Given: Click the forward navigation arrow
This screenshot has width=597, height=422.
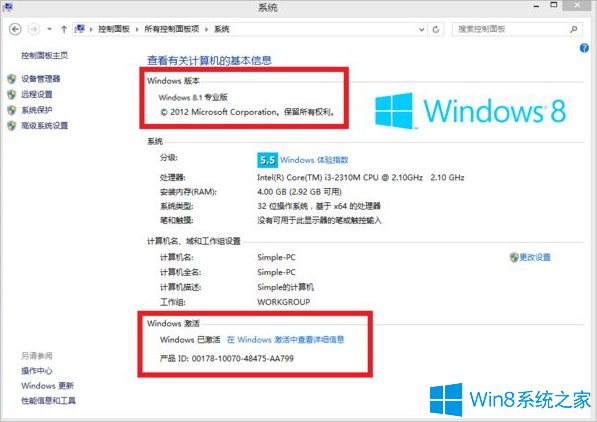Looking at the screenshot, I should 34,29.
